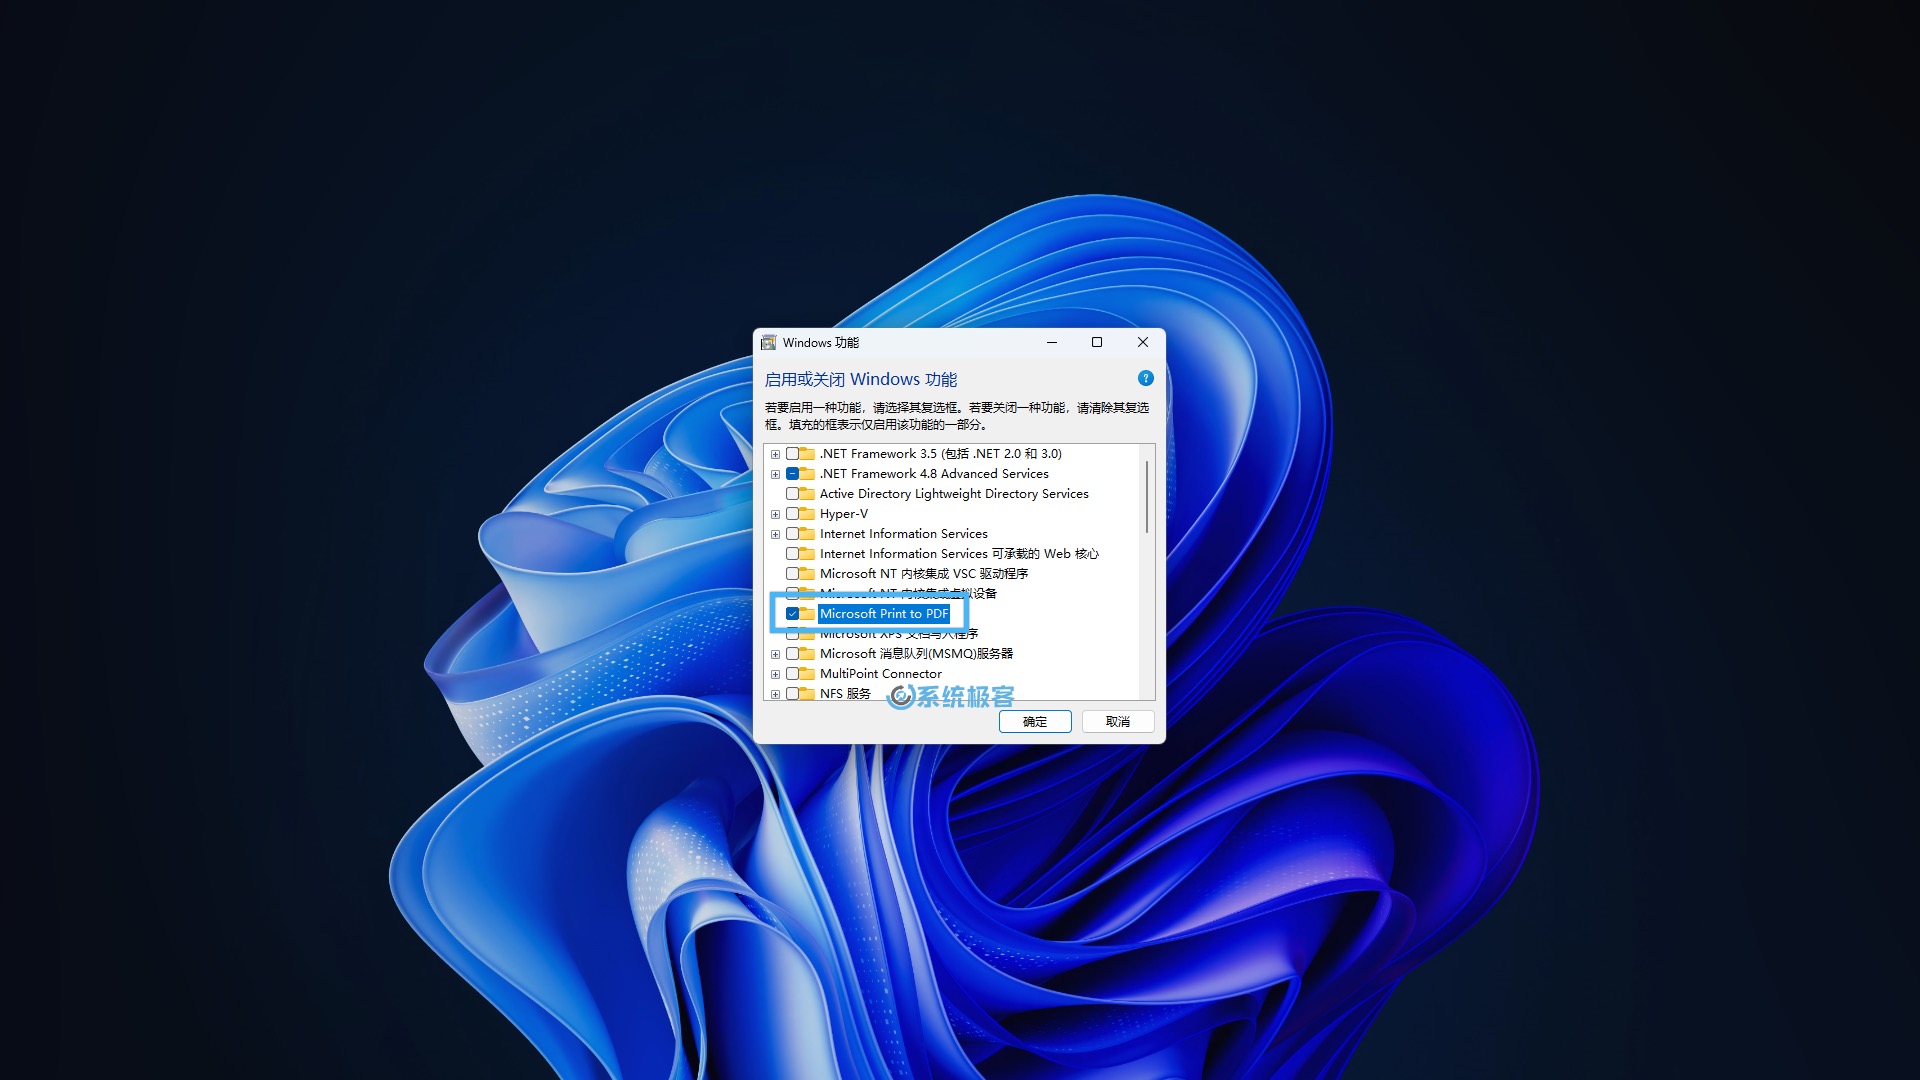Enable the Hyper-V checkbox
Viewport: 1920px width, 1080px height.
[x=792, y=514]
